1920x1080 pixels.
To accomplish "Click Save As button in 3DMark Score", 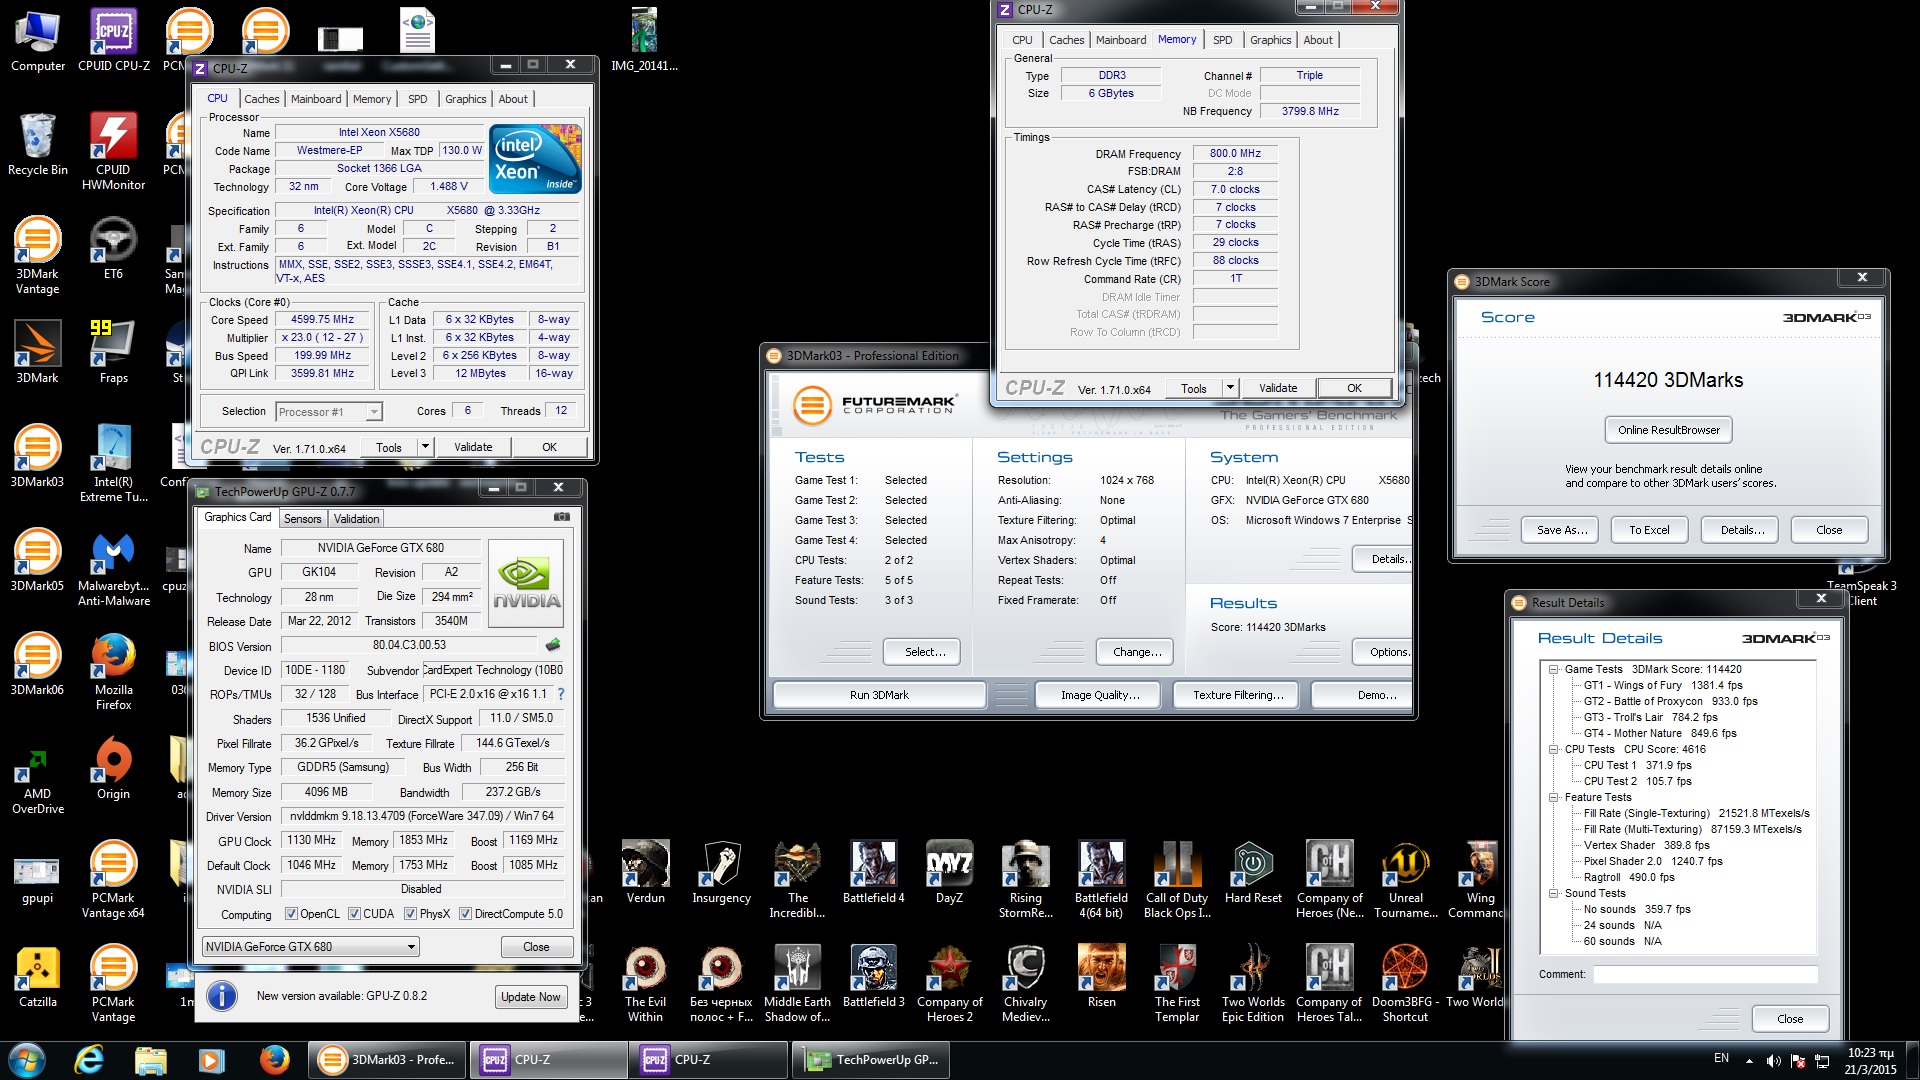I will click(x=1562, y=530).
